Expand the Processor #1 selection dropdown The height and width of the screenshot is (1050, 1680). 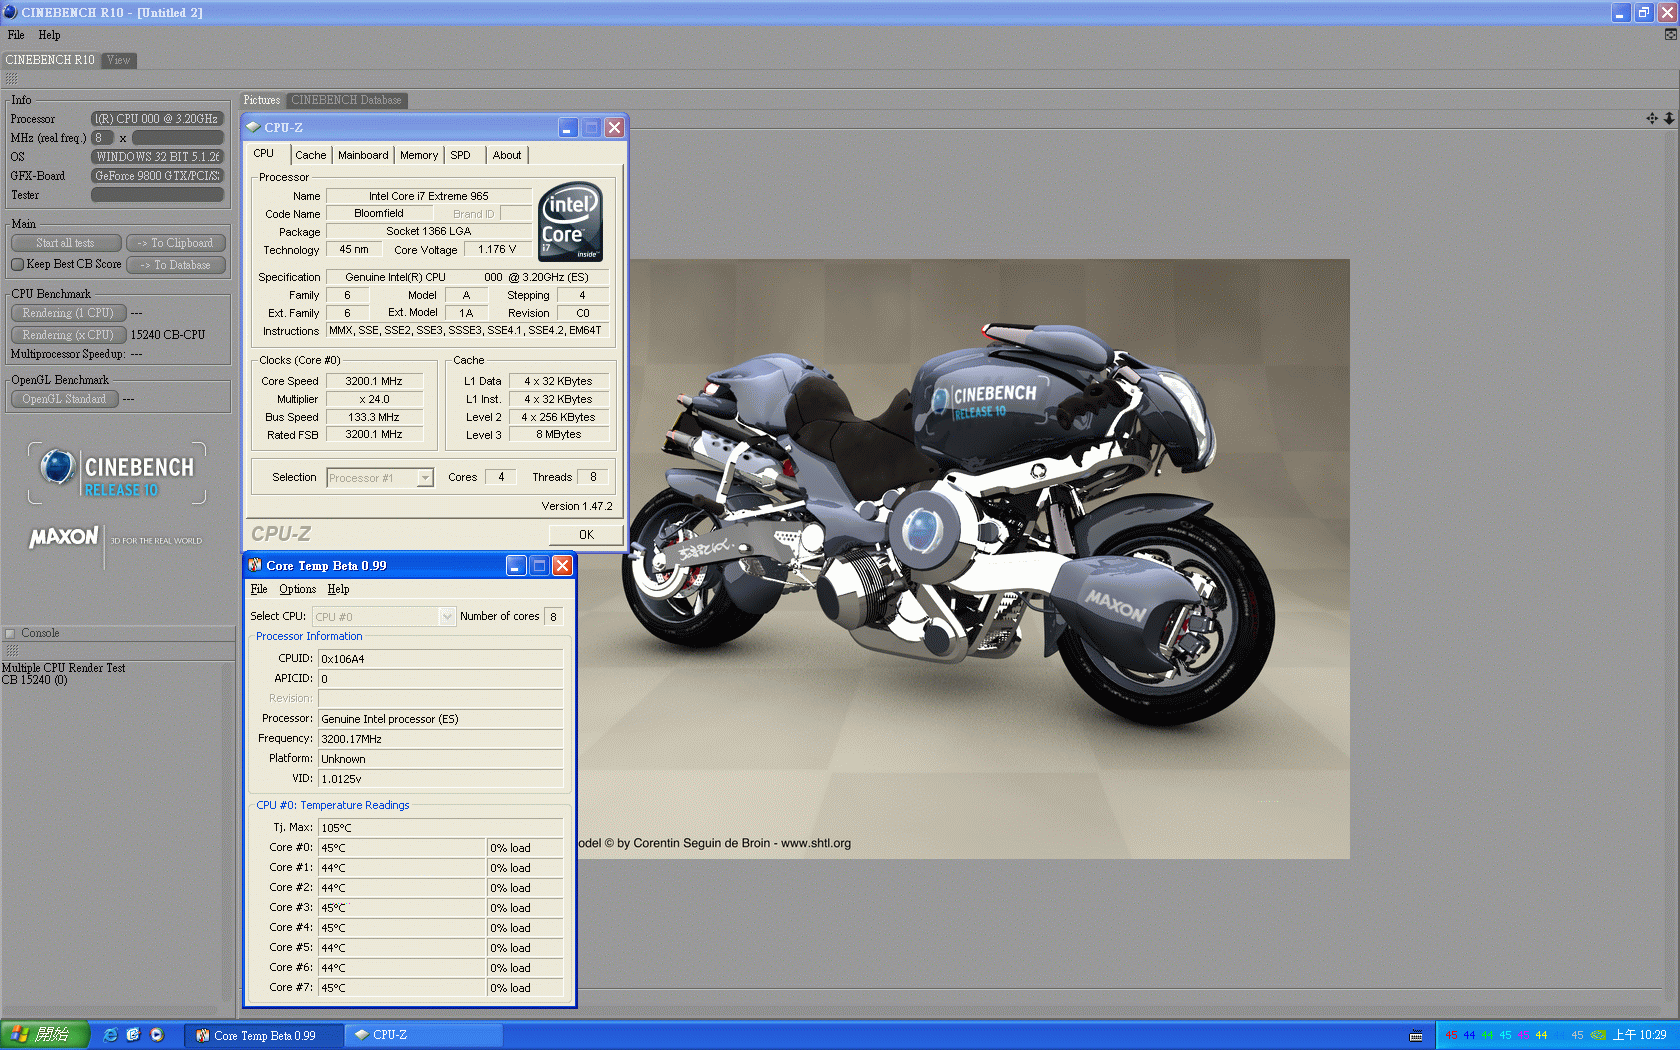(425, 478)
